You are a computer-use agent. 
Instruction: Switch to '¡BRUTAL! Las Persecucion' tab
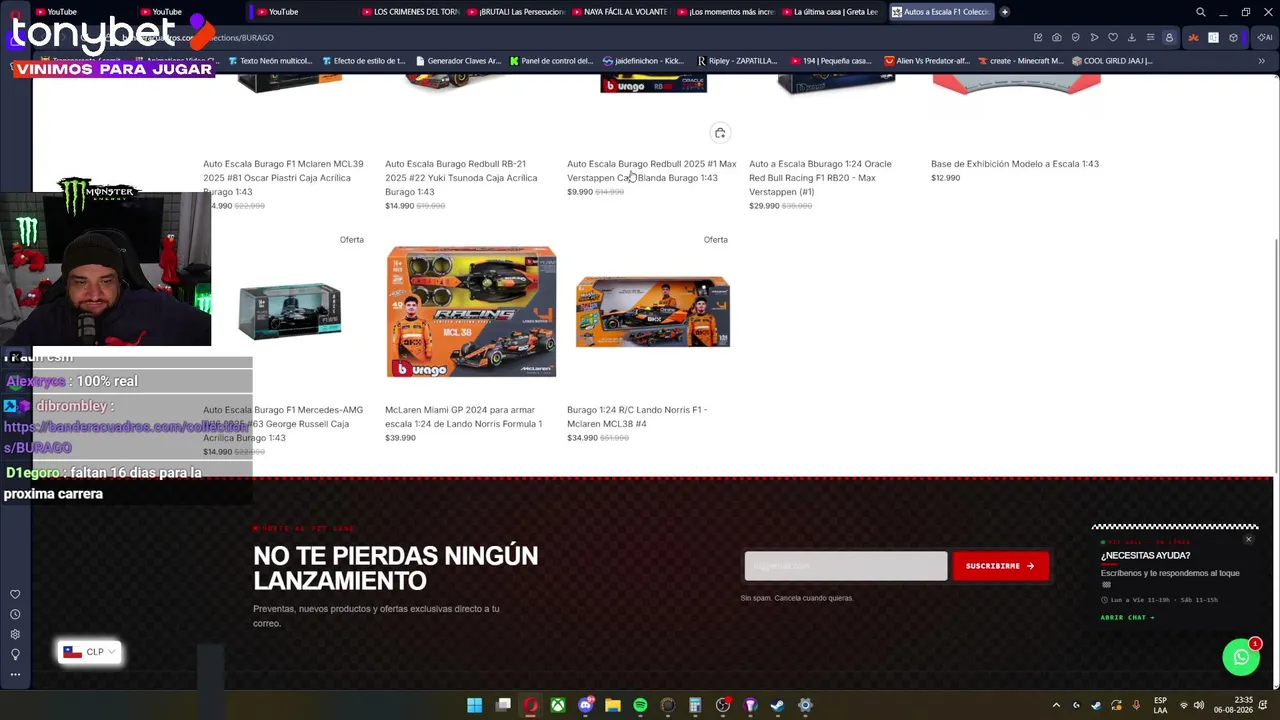(x=516, y=12)
